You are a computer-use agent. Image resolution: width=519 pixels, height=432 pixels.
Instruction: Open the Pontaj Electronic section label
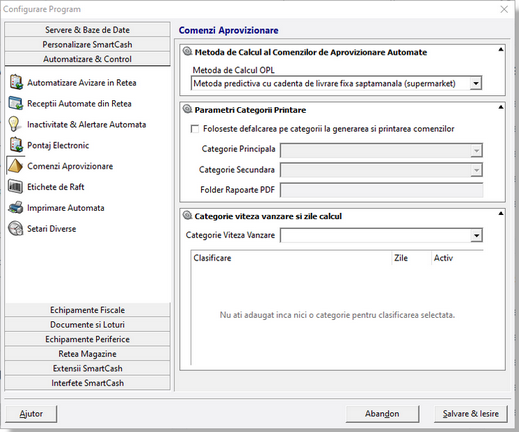pos(58,145)
